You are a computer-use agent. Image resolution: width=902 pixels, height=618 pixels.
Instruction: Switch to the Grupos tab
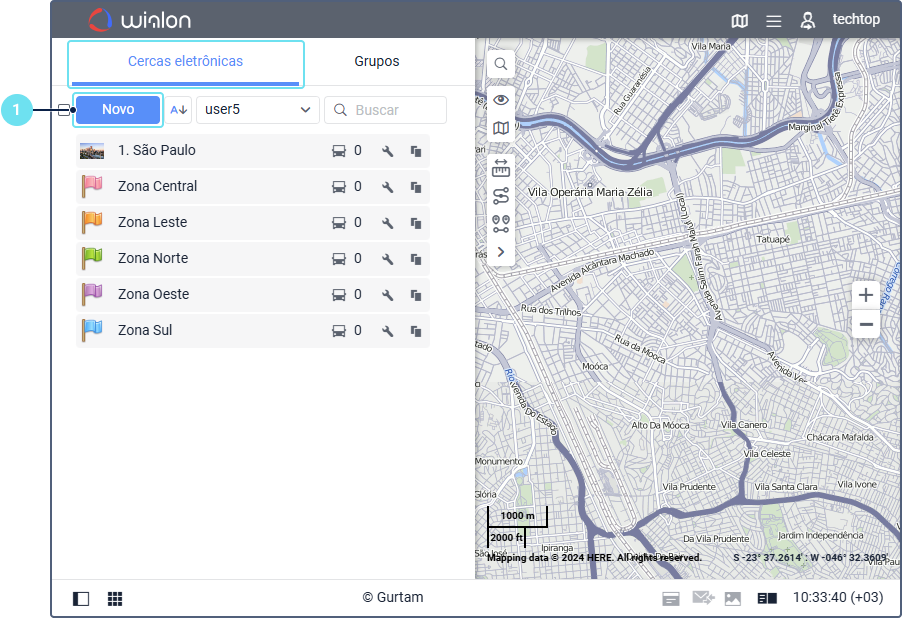coord(377,62)
